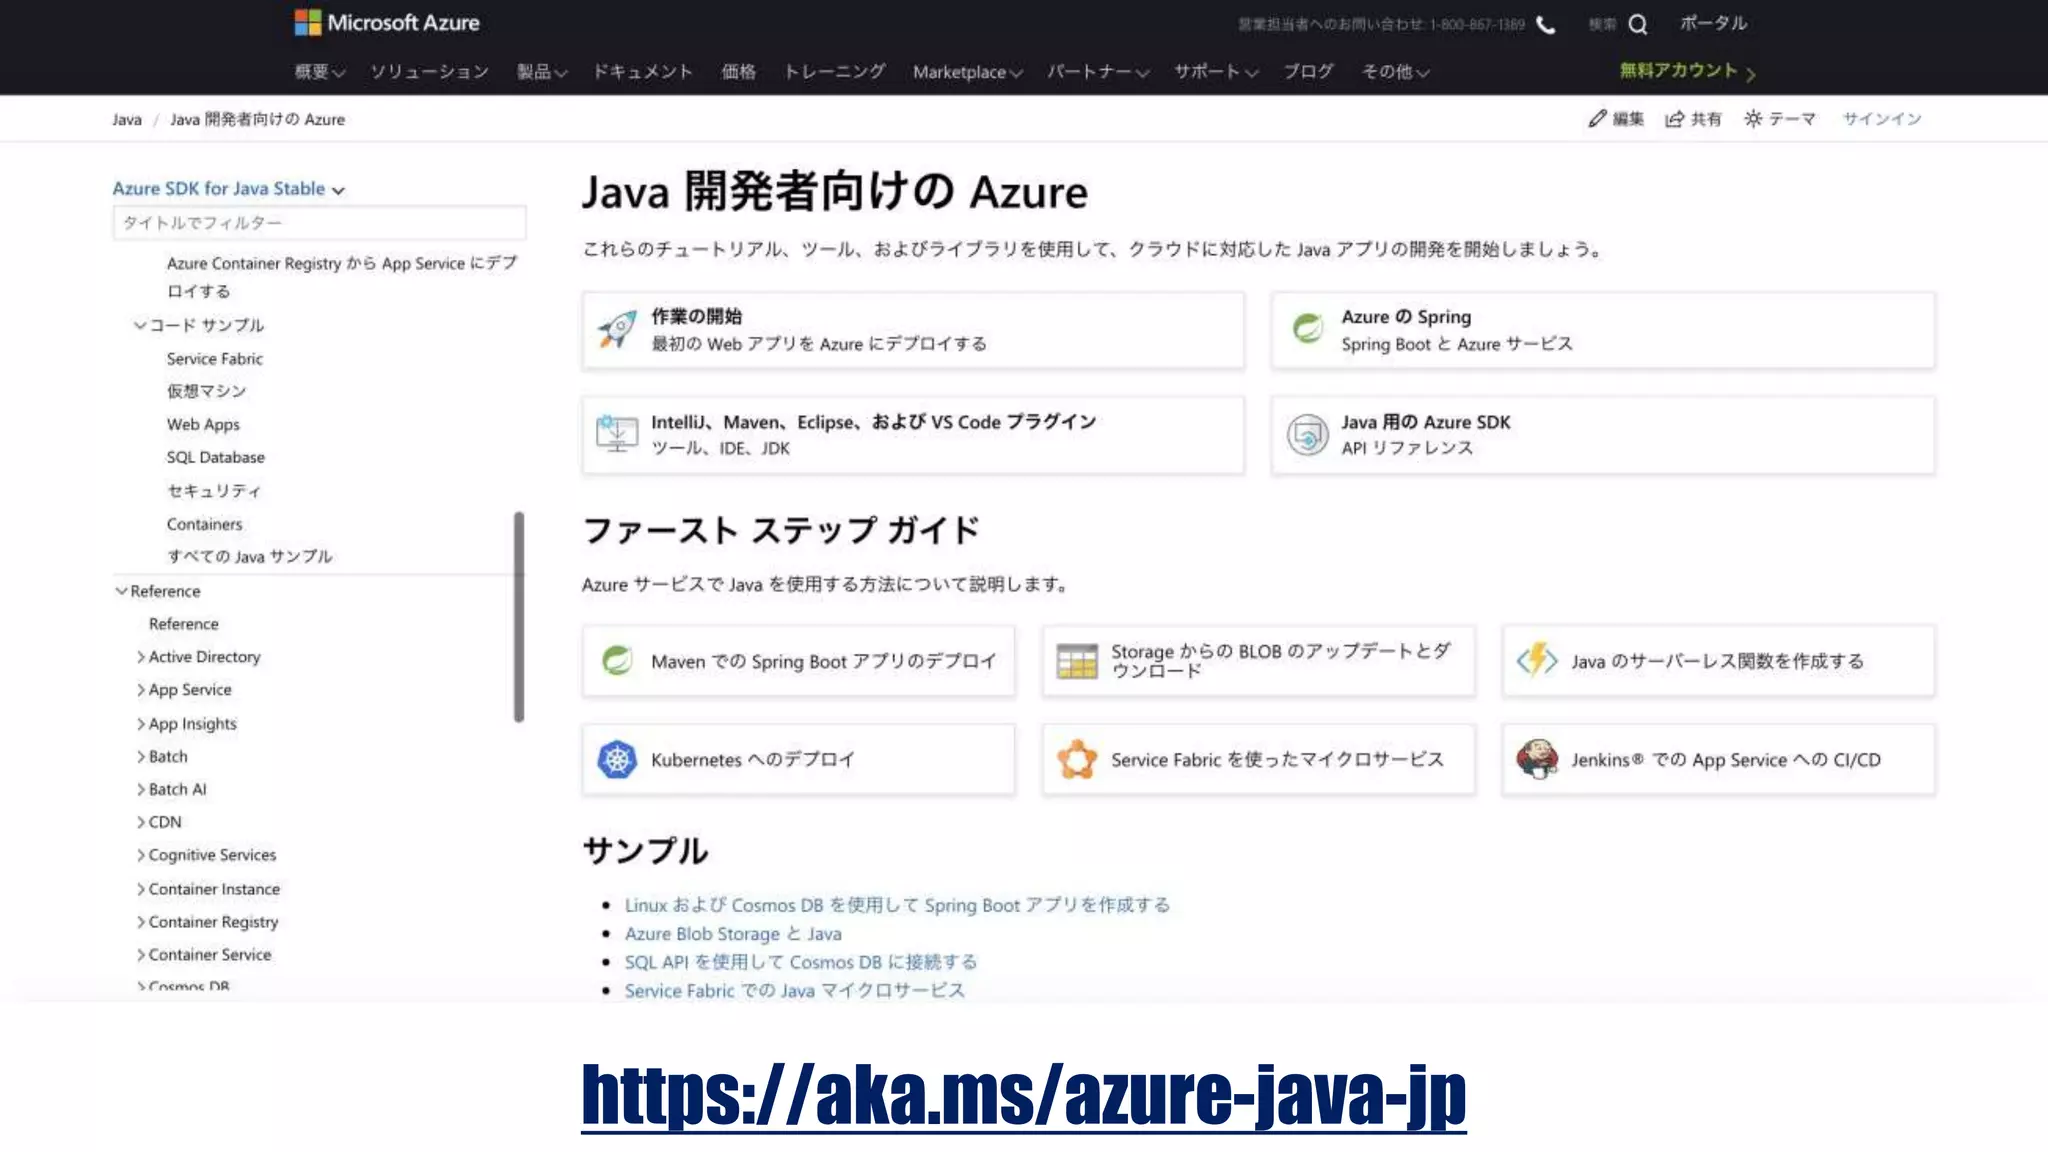Expand the CDN node
2048x1152 pixels.
click(140, 822)
